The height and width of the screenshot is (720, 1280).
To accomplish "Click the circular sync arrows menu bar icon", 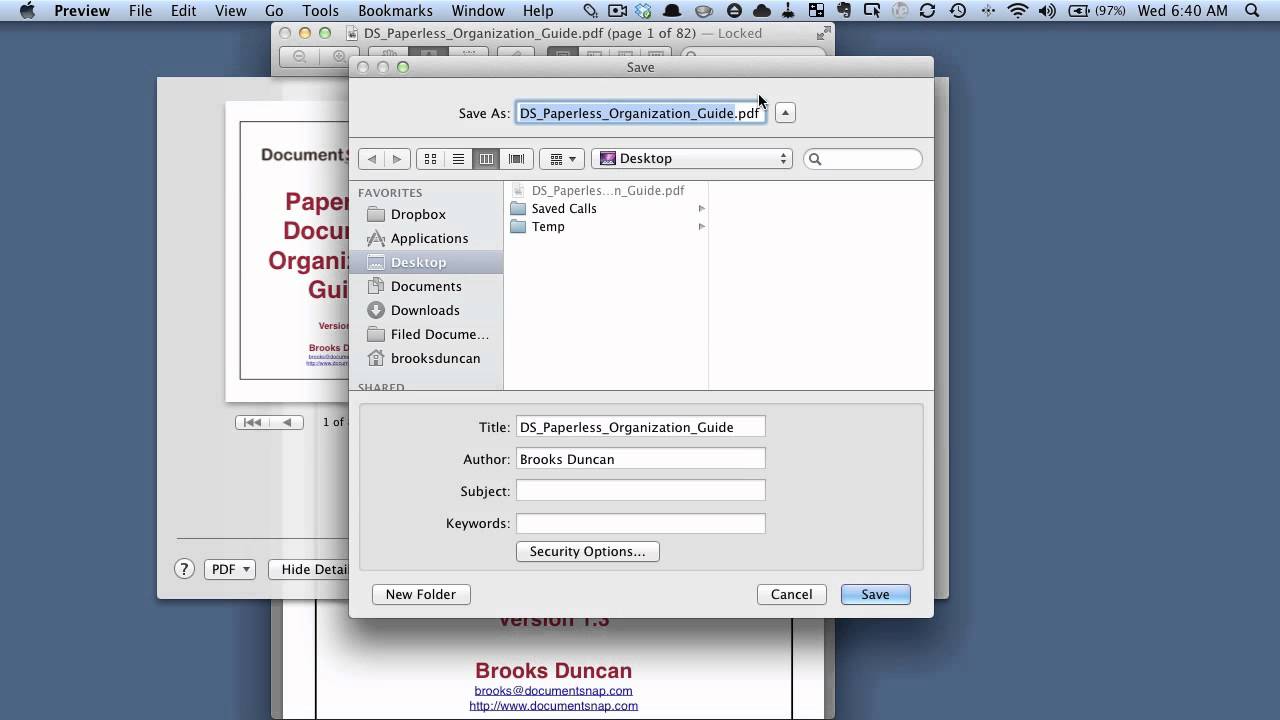I will coord(927,11).
